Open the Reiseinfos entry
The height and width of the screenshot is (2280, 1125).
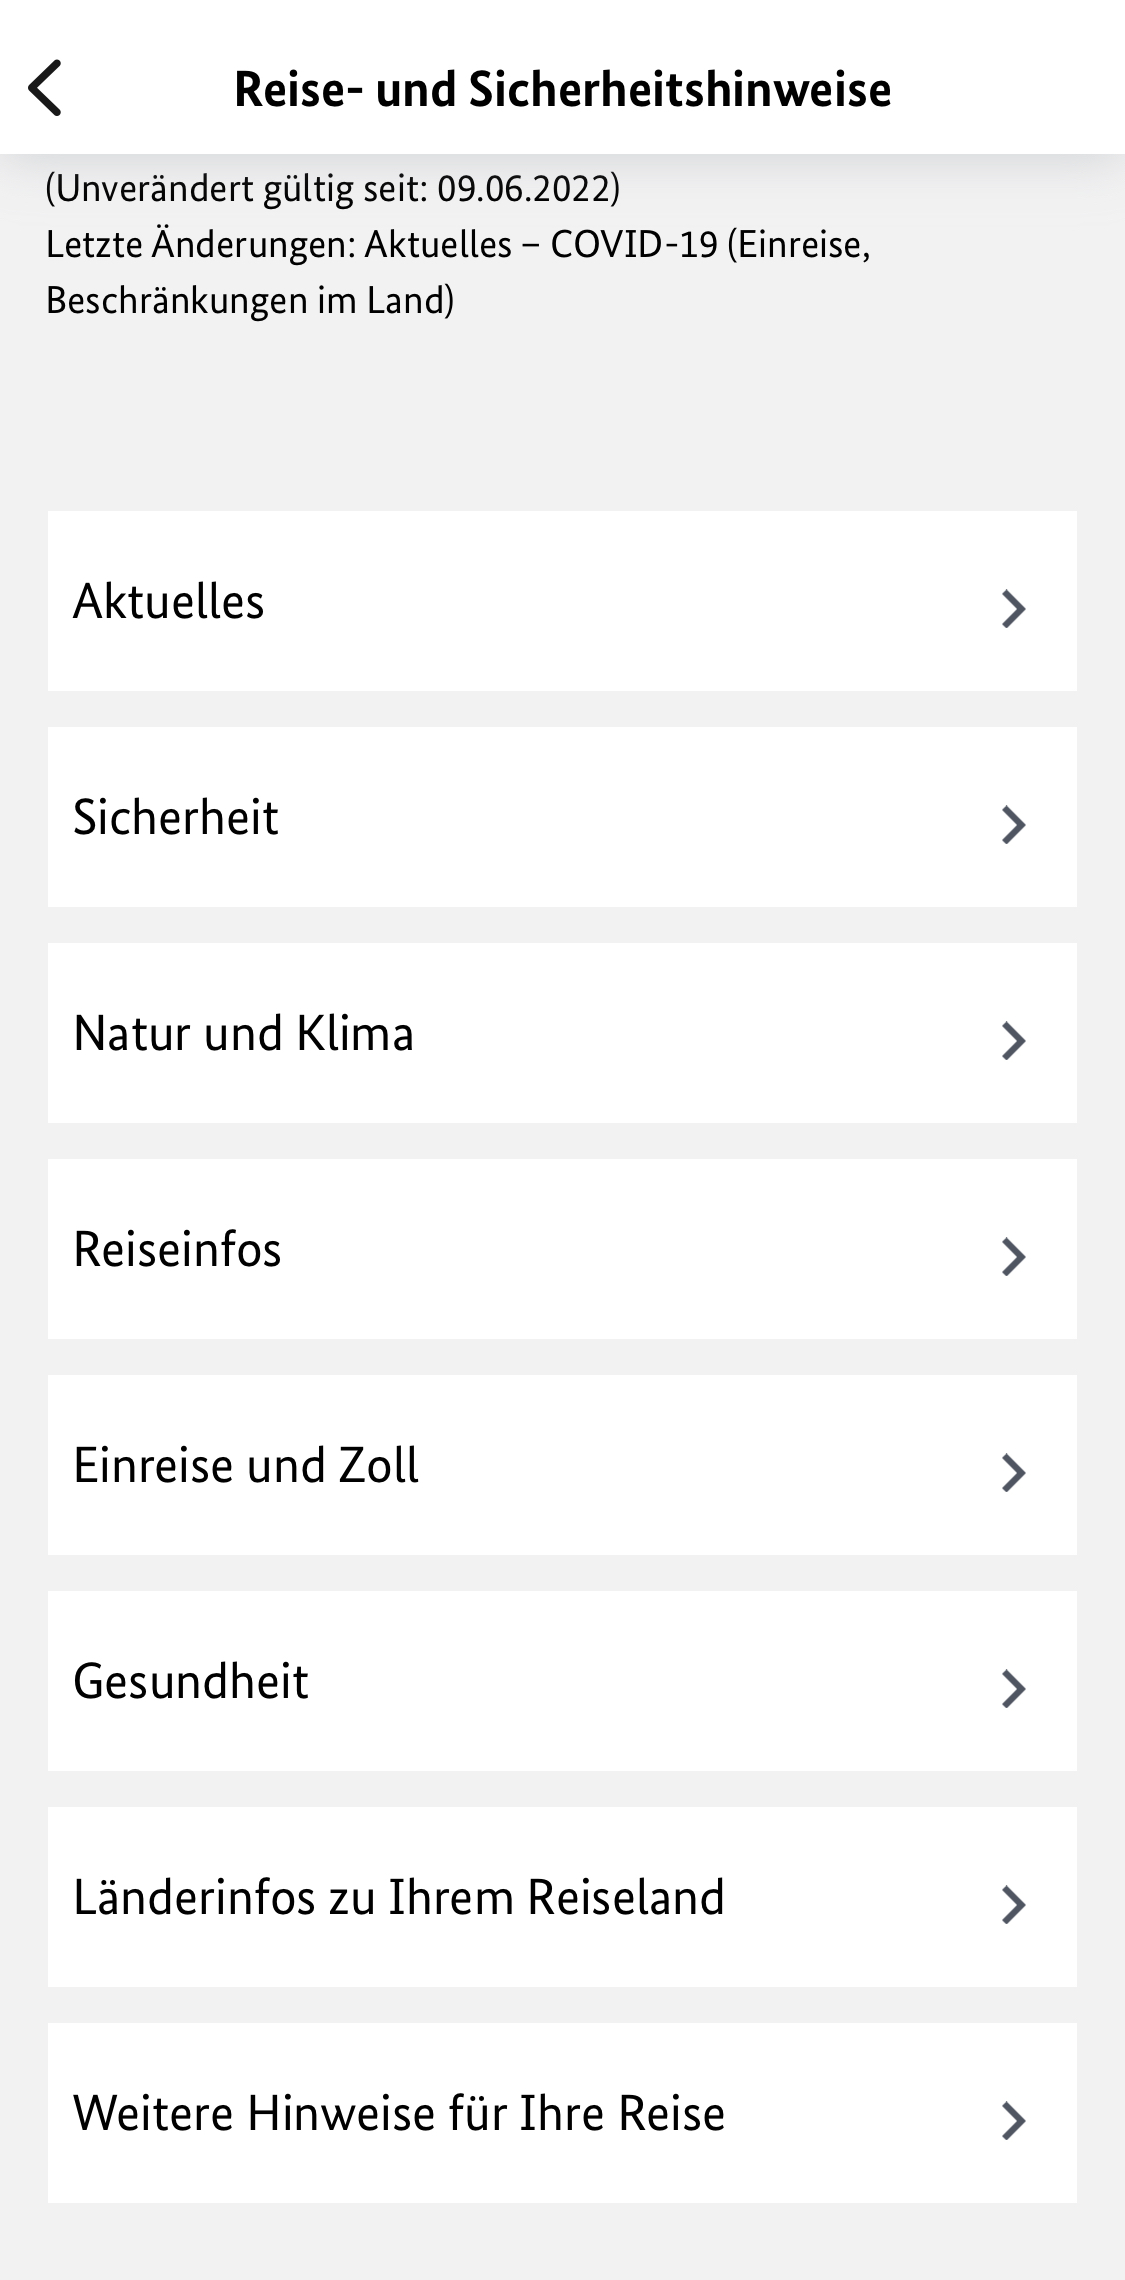(178, 1250)
